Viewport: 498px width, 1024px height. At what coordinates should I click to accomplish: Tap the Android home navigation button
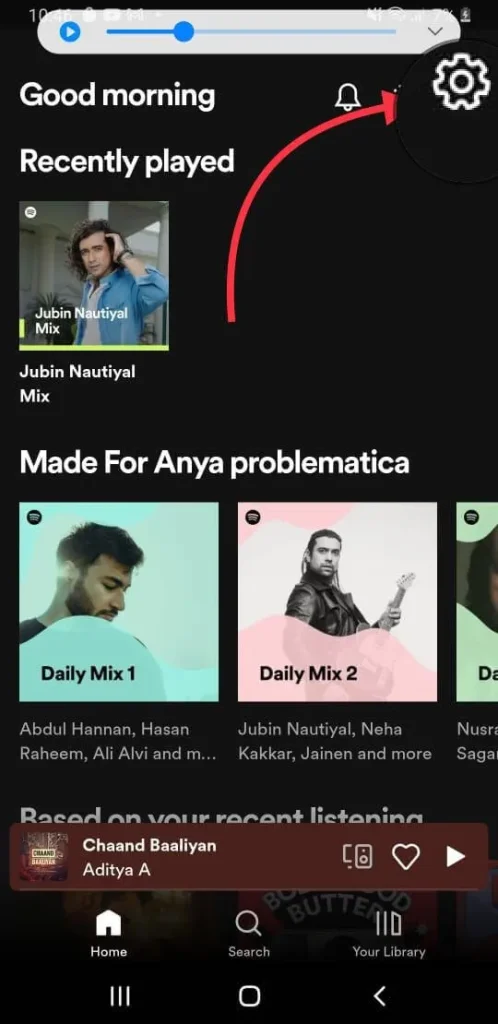click(x=249, y=996)
